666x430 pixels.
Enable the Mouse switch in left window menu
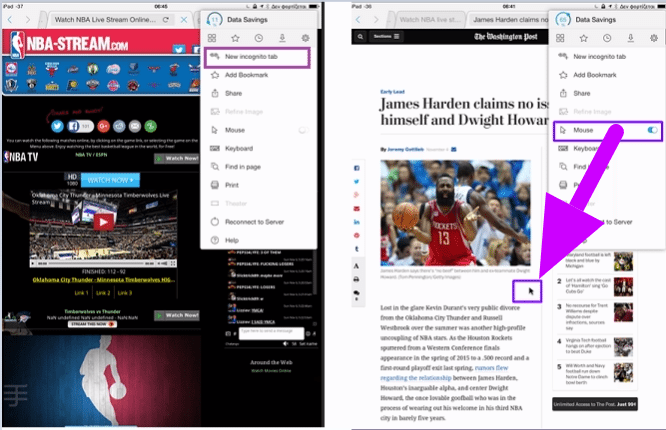[x=303, y=130]
